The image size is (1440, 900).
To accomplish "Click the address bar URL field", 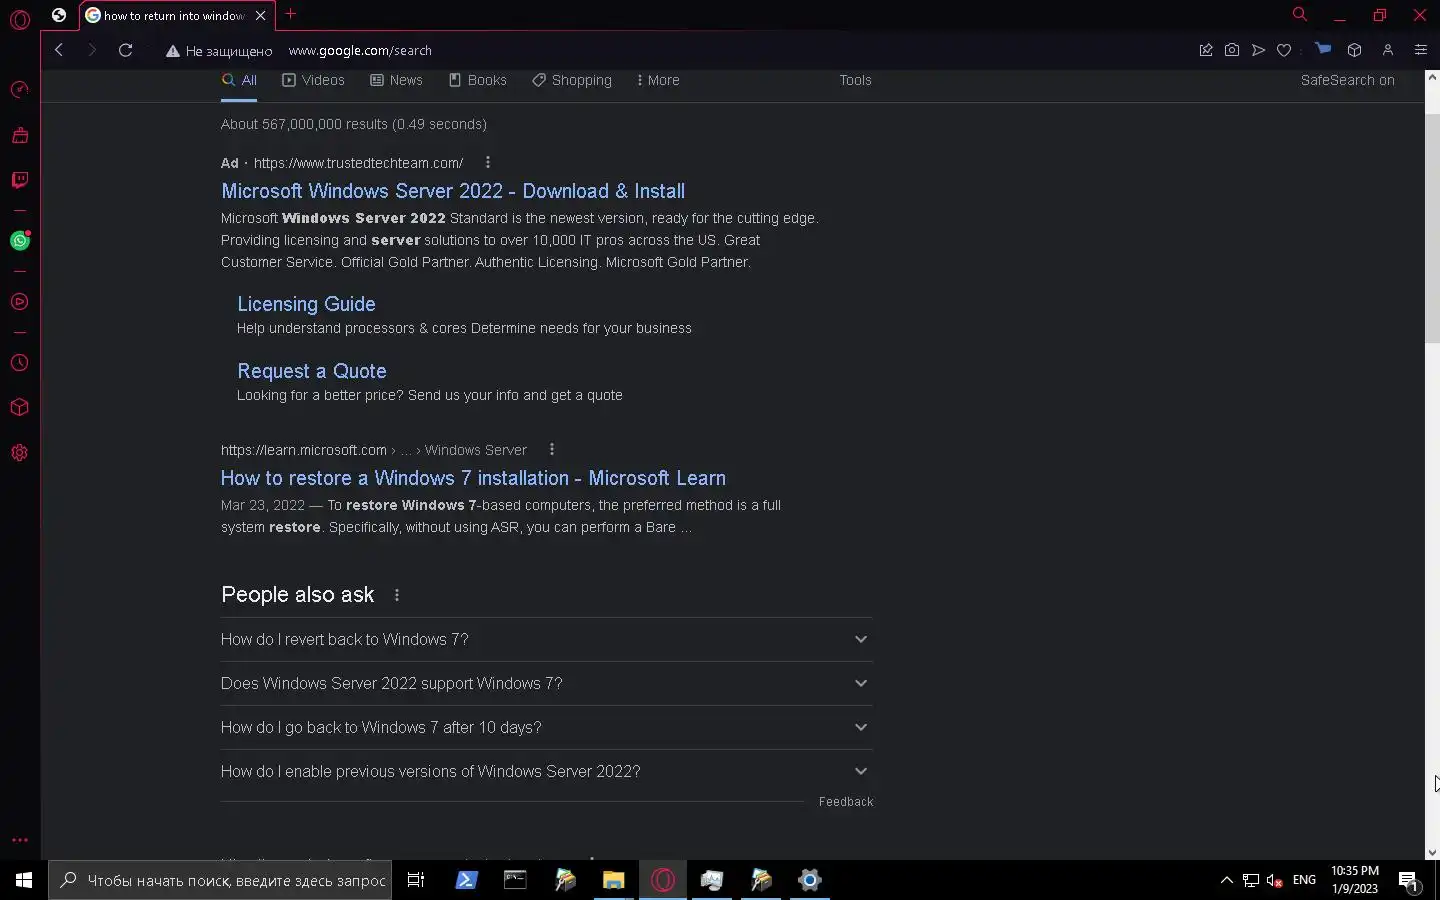I will pyautogui.click(x=360, y=50).
